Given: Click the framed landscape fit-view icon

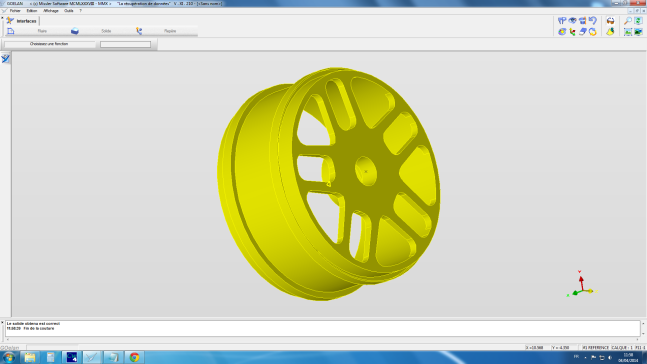Looking at the screenshot, I should tap(628, 32).
